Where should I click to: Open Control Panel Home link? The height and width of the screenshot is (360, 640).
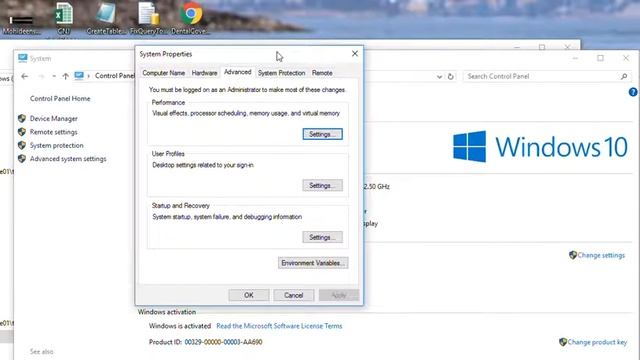pos(60,98)
